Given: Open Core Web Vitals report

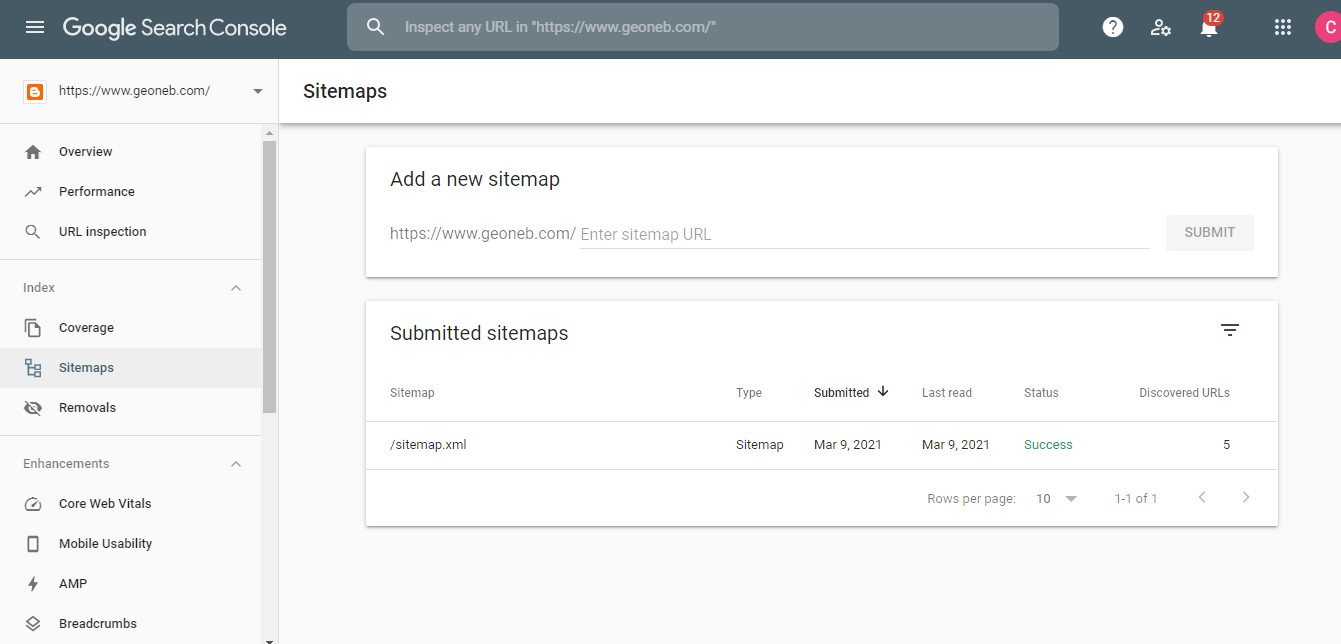Looking at the screenshot, I should coord(131,504).
